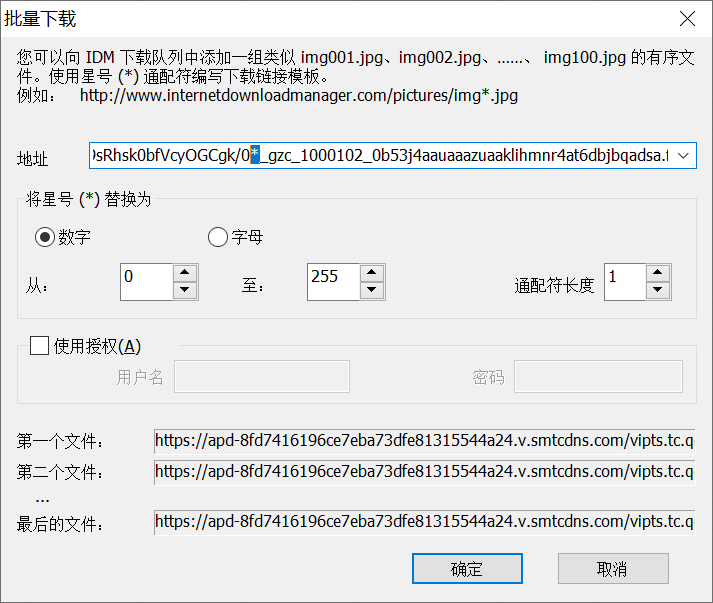This screenshot has width=713, height=603.
Task: Click the 通配符长度 value field
Action: (625, 281)
